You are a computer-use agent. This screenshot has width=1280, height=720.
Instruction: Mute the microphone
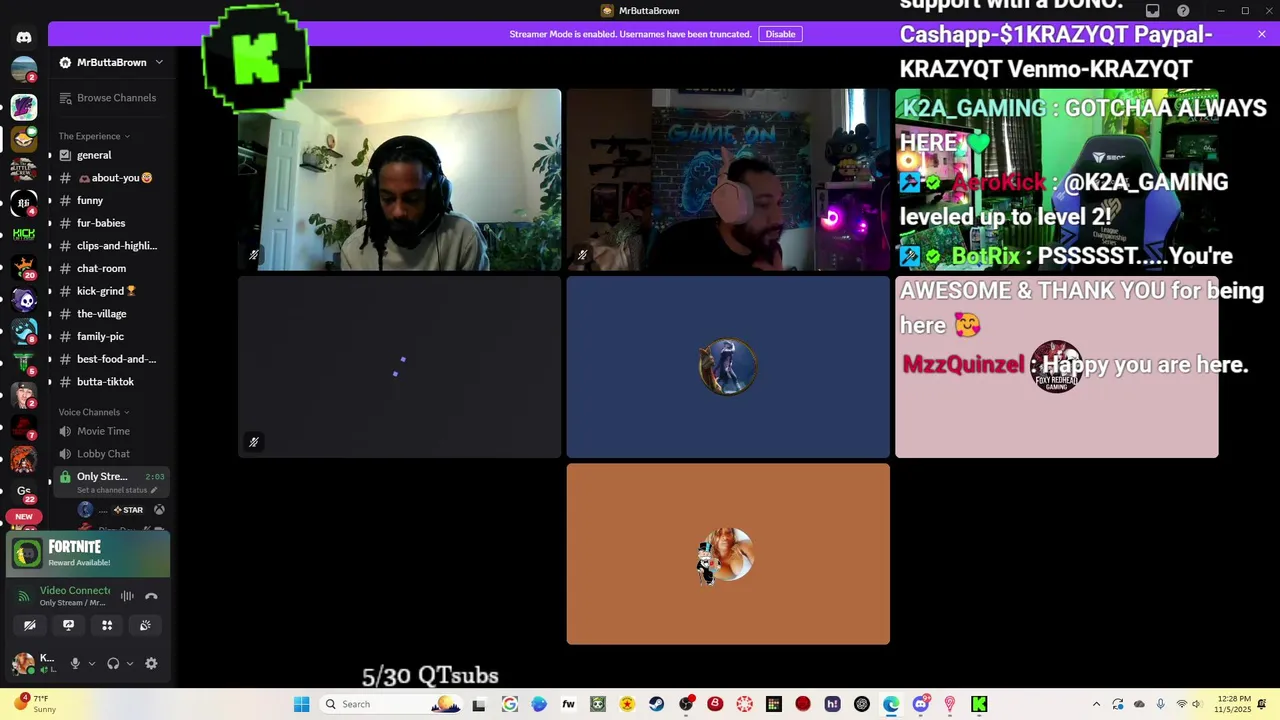tap(75, 663)
